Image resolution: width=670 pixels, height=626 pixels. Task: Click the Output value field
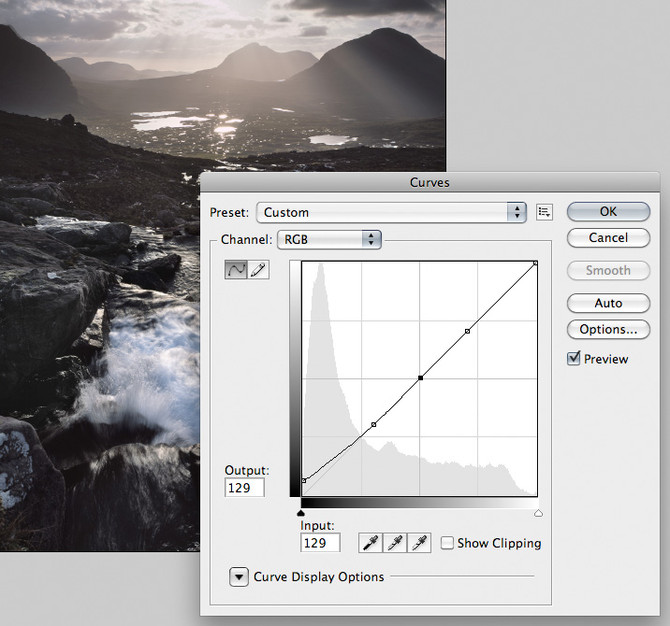click(244, 488)
